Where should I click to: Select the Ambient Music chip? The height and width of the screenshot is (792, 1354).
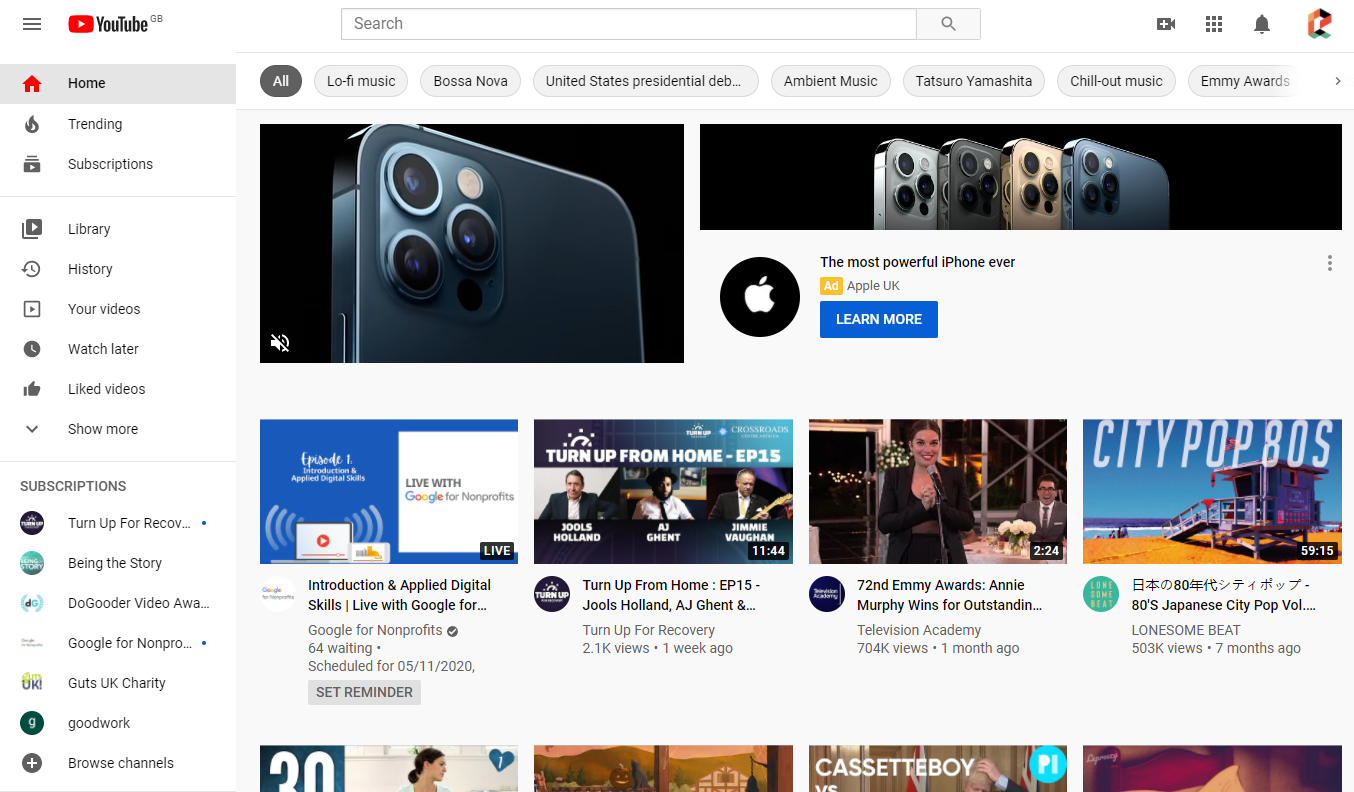click(831, 81)
